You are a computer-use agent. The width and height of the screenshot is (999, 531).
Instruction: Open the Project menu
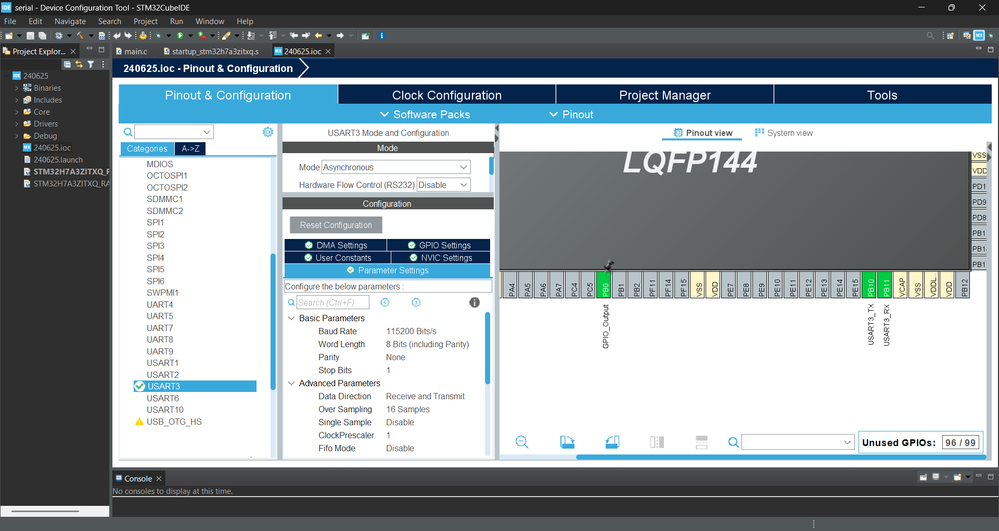145,21
